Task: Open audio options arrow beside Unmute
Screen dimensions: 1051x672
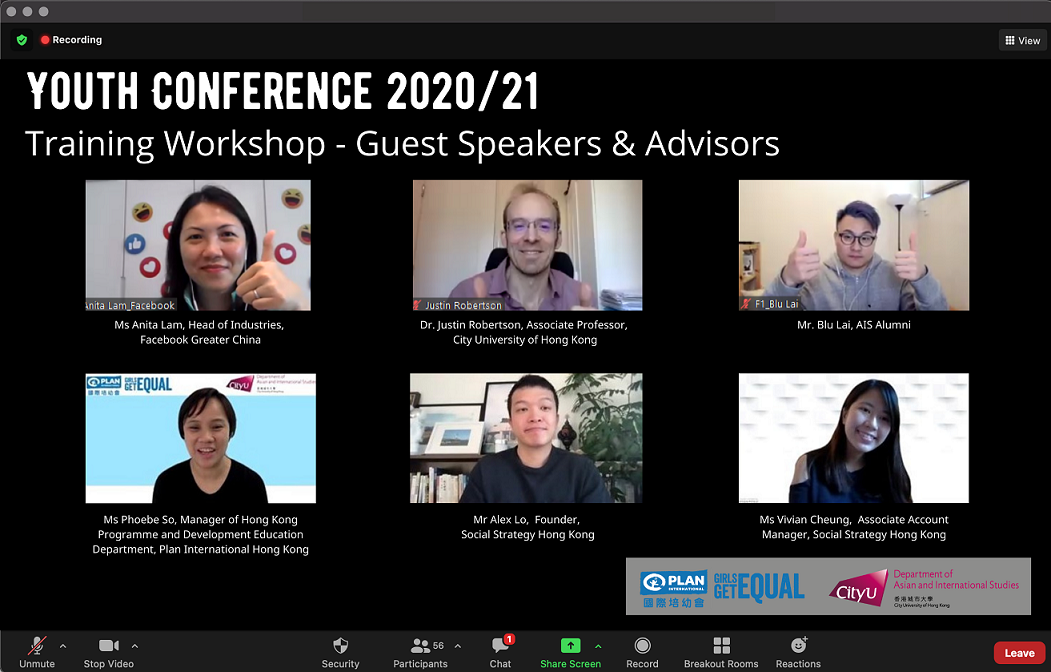Action: click(63, 647)
